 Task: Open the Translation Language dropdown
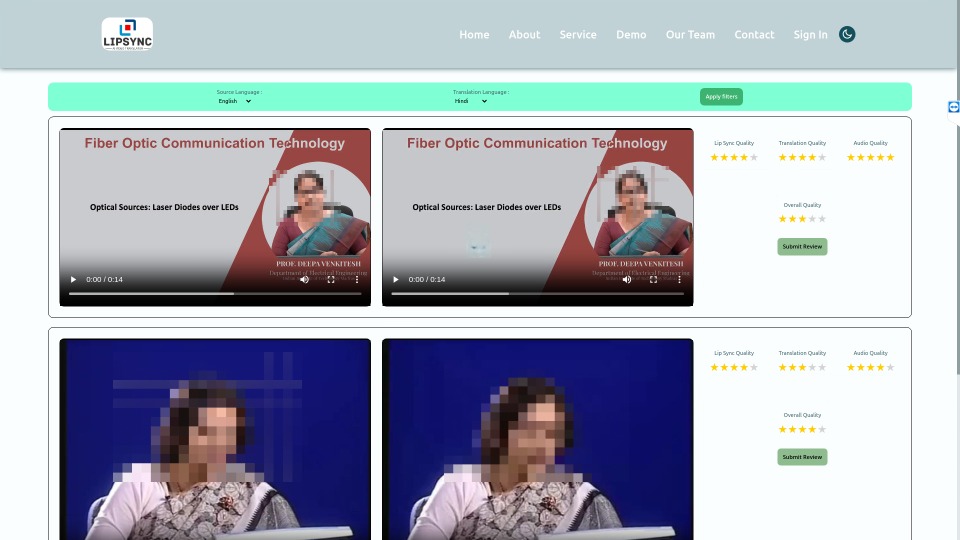tap(470, 101)
